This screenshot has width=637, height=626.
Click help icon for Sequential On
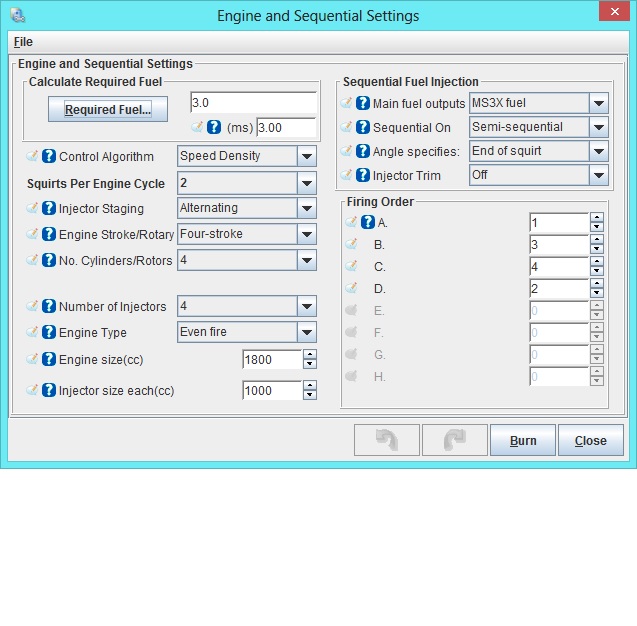pos(363,128)
